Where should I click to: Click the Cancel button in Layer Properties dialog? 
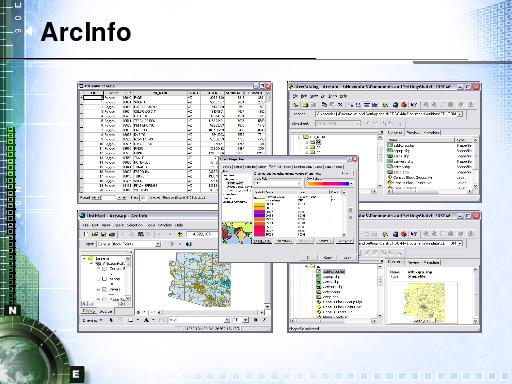click(327, 257)
